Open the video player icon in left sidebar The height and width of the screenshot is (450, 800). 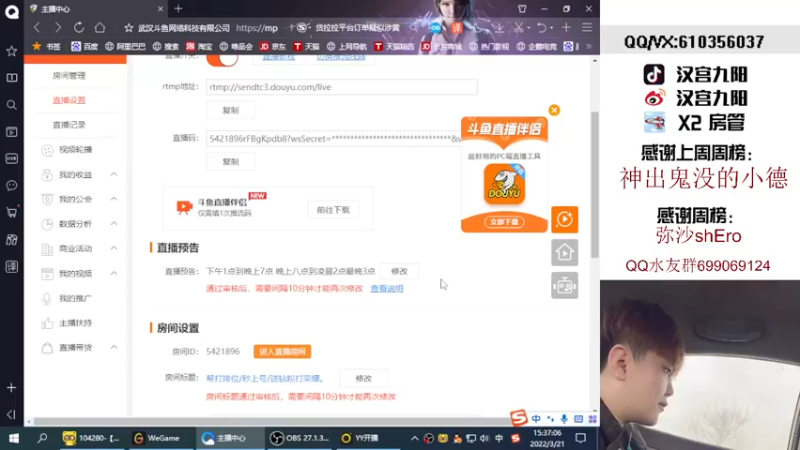tap(11, 132)
